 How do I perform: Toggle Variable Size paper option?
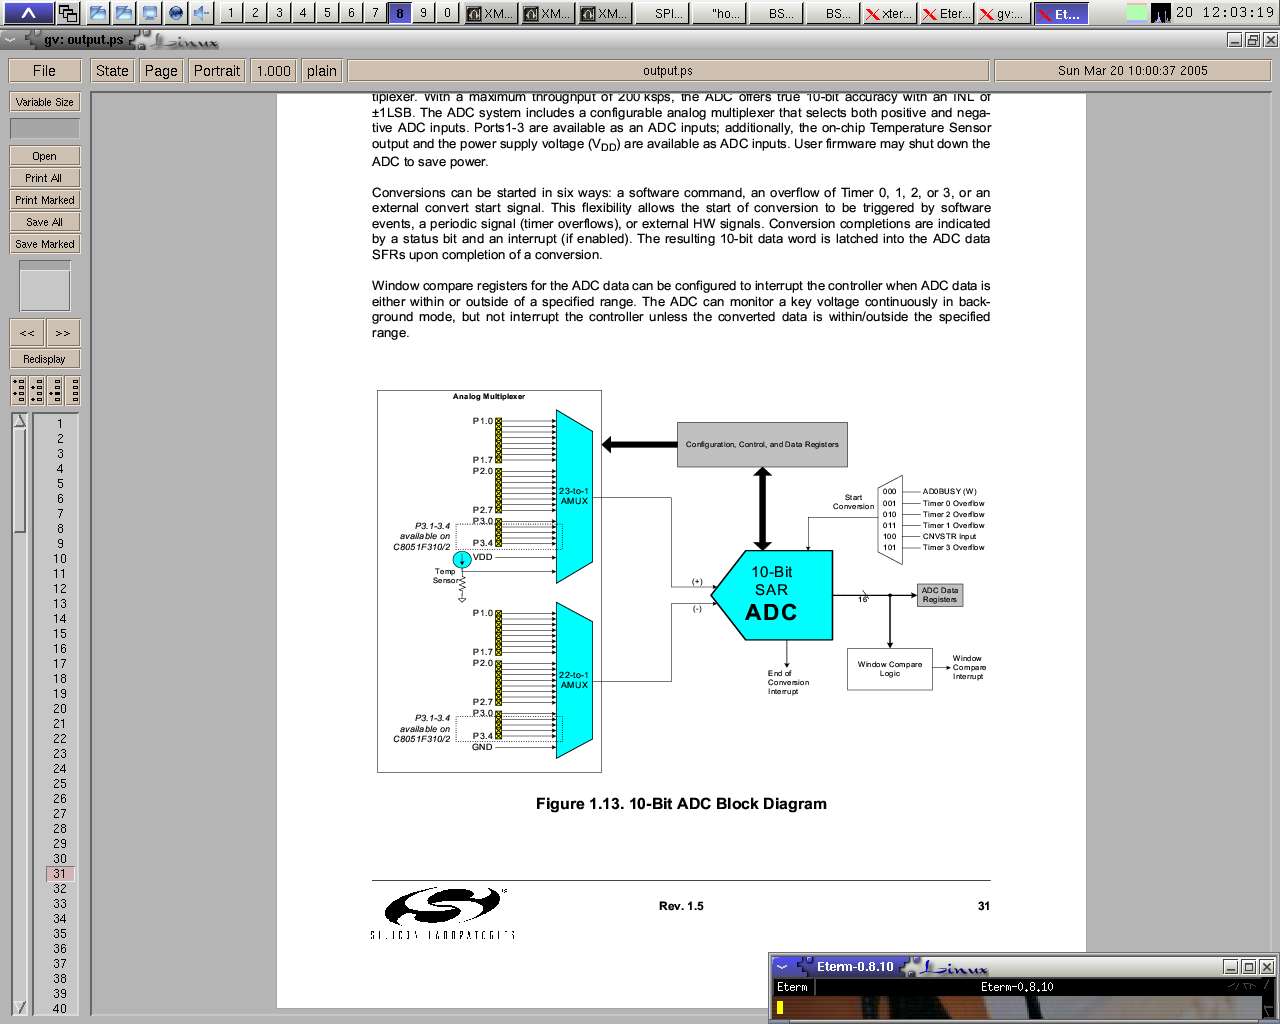tap(45, 102)
